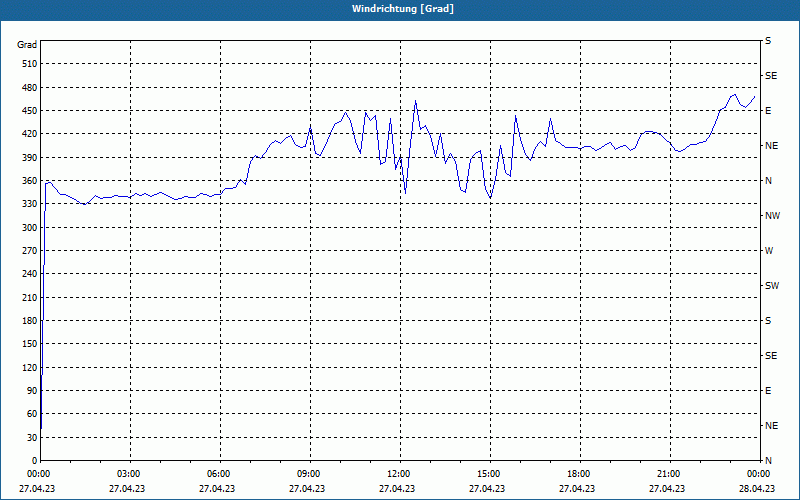Select the 03:00 time axis label

130,474
